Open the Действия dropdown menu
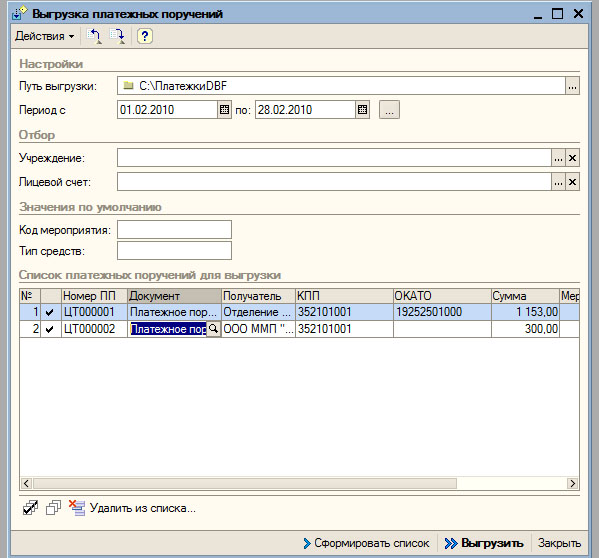 (44, 36)
